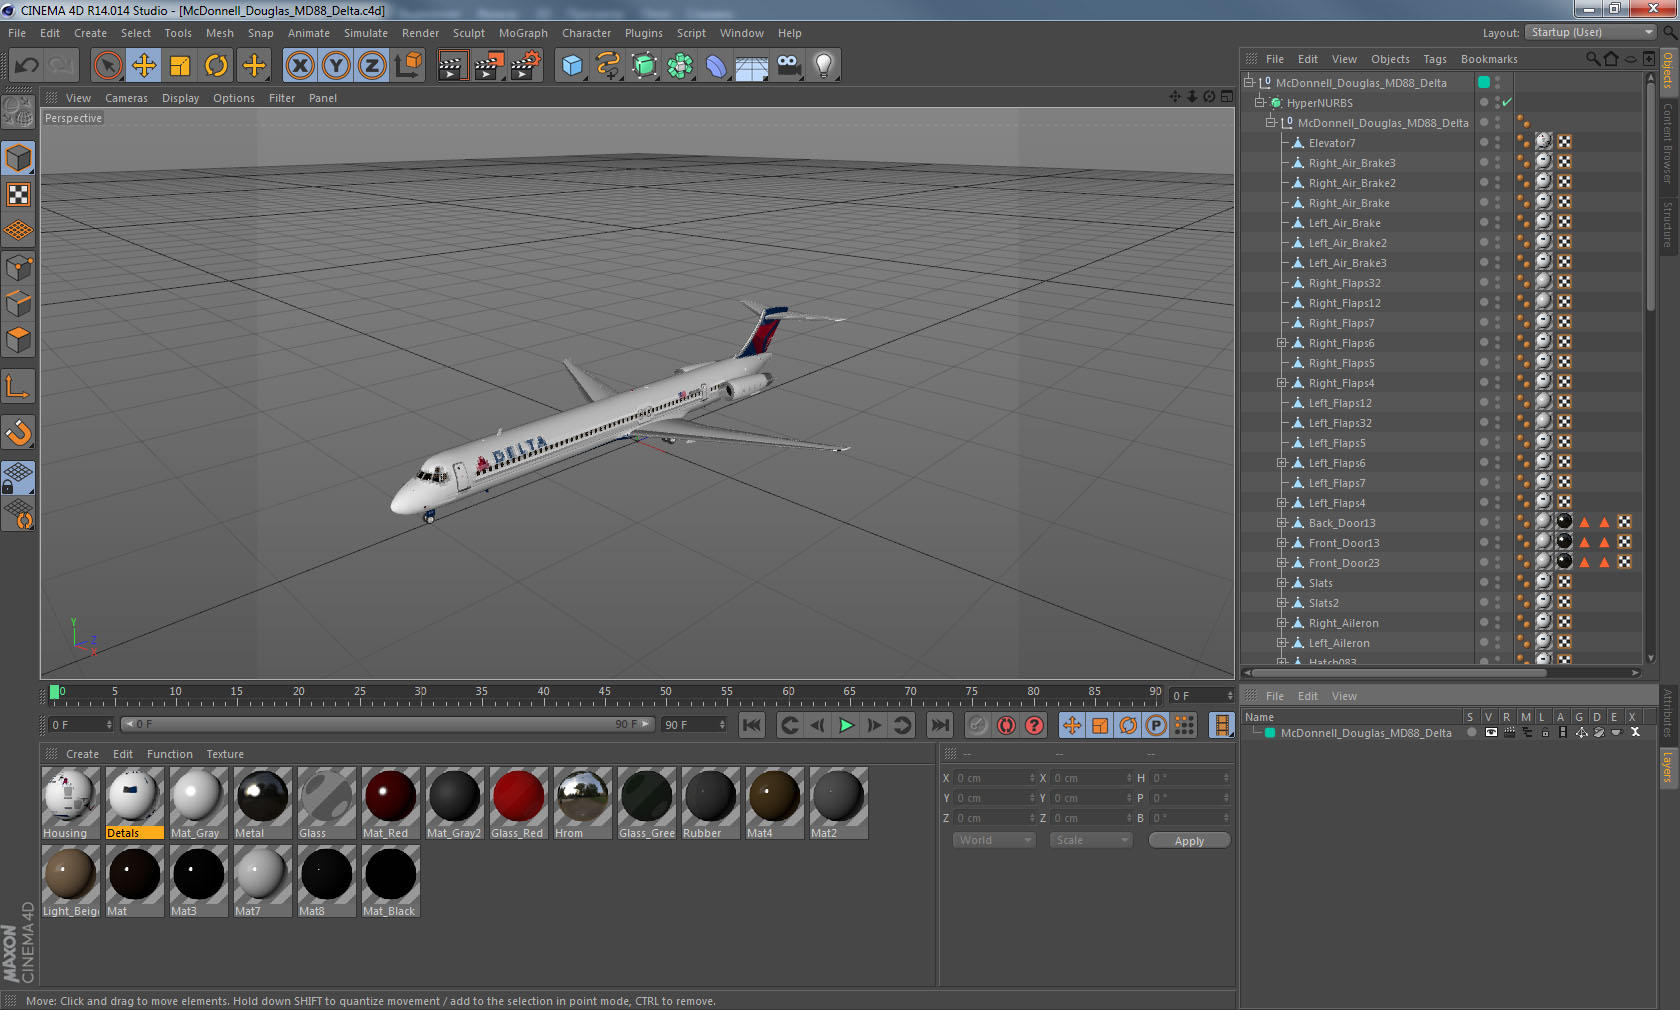
Task: Activate the Scale tool
Action: coord(180,66)
